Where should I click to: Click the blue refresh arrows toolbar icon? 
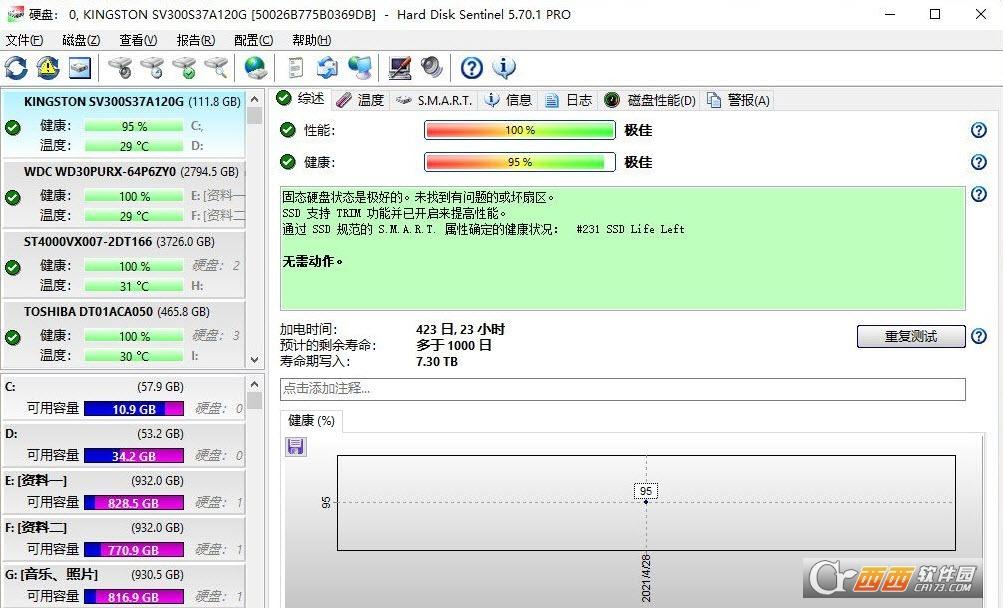pos(16,67)
